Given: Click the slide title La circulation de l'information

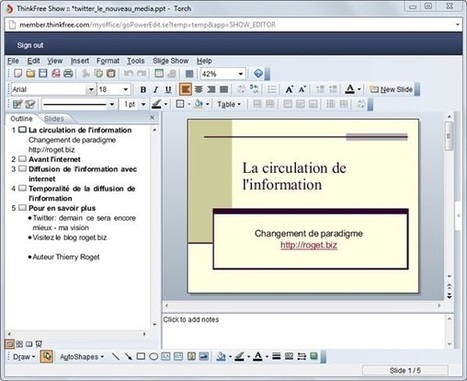Looking at the screenshot, I should (294, 176).
